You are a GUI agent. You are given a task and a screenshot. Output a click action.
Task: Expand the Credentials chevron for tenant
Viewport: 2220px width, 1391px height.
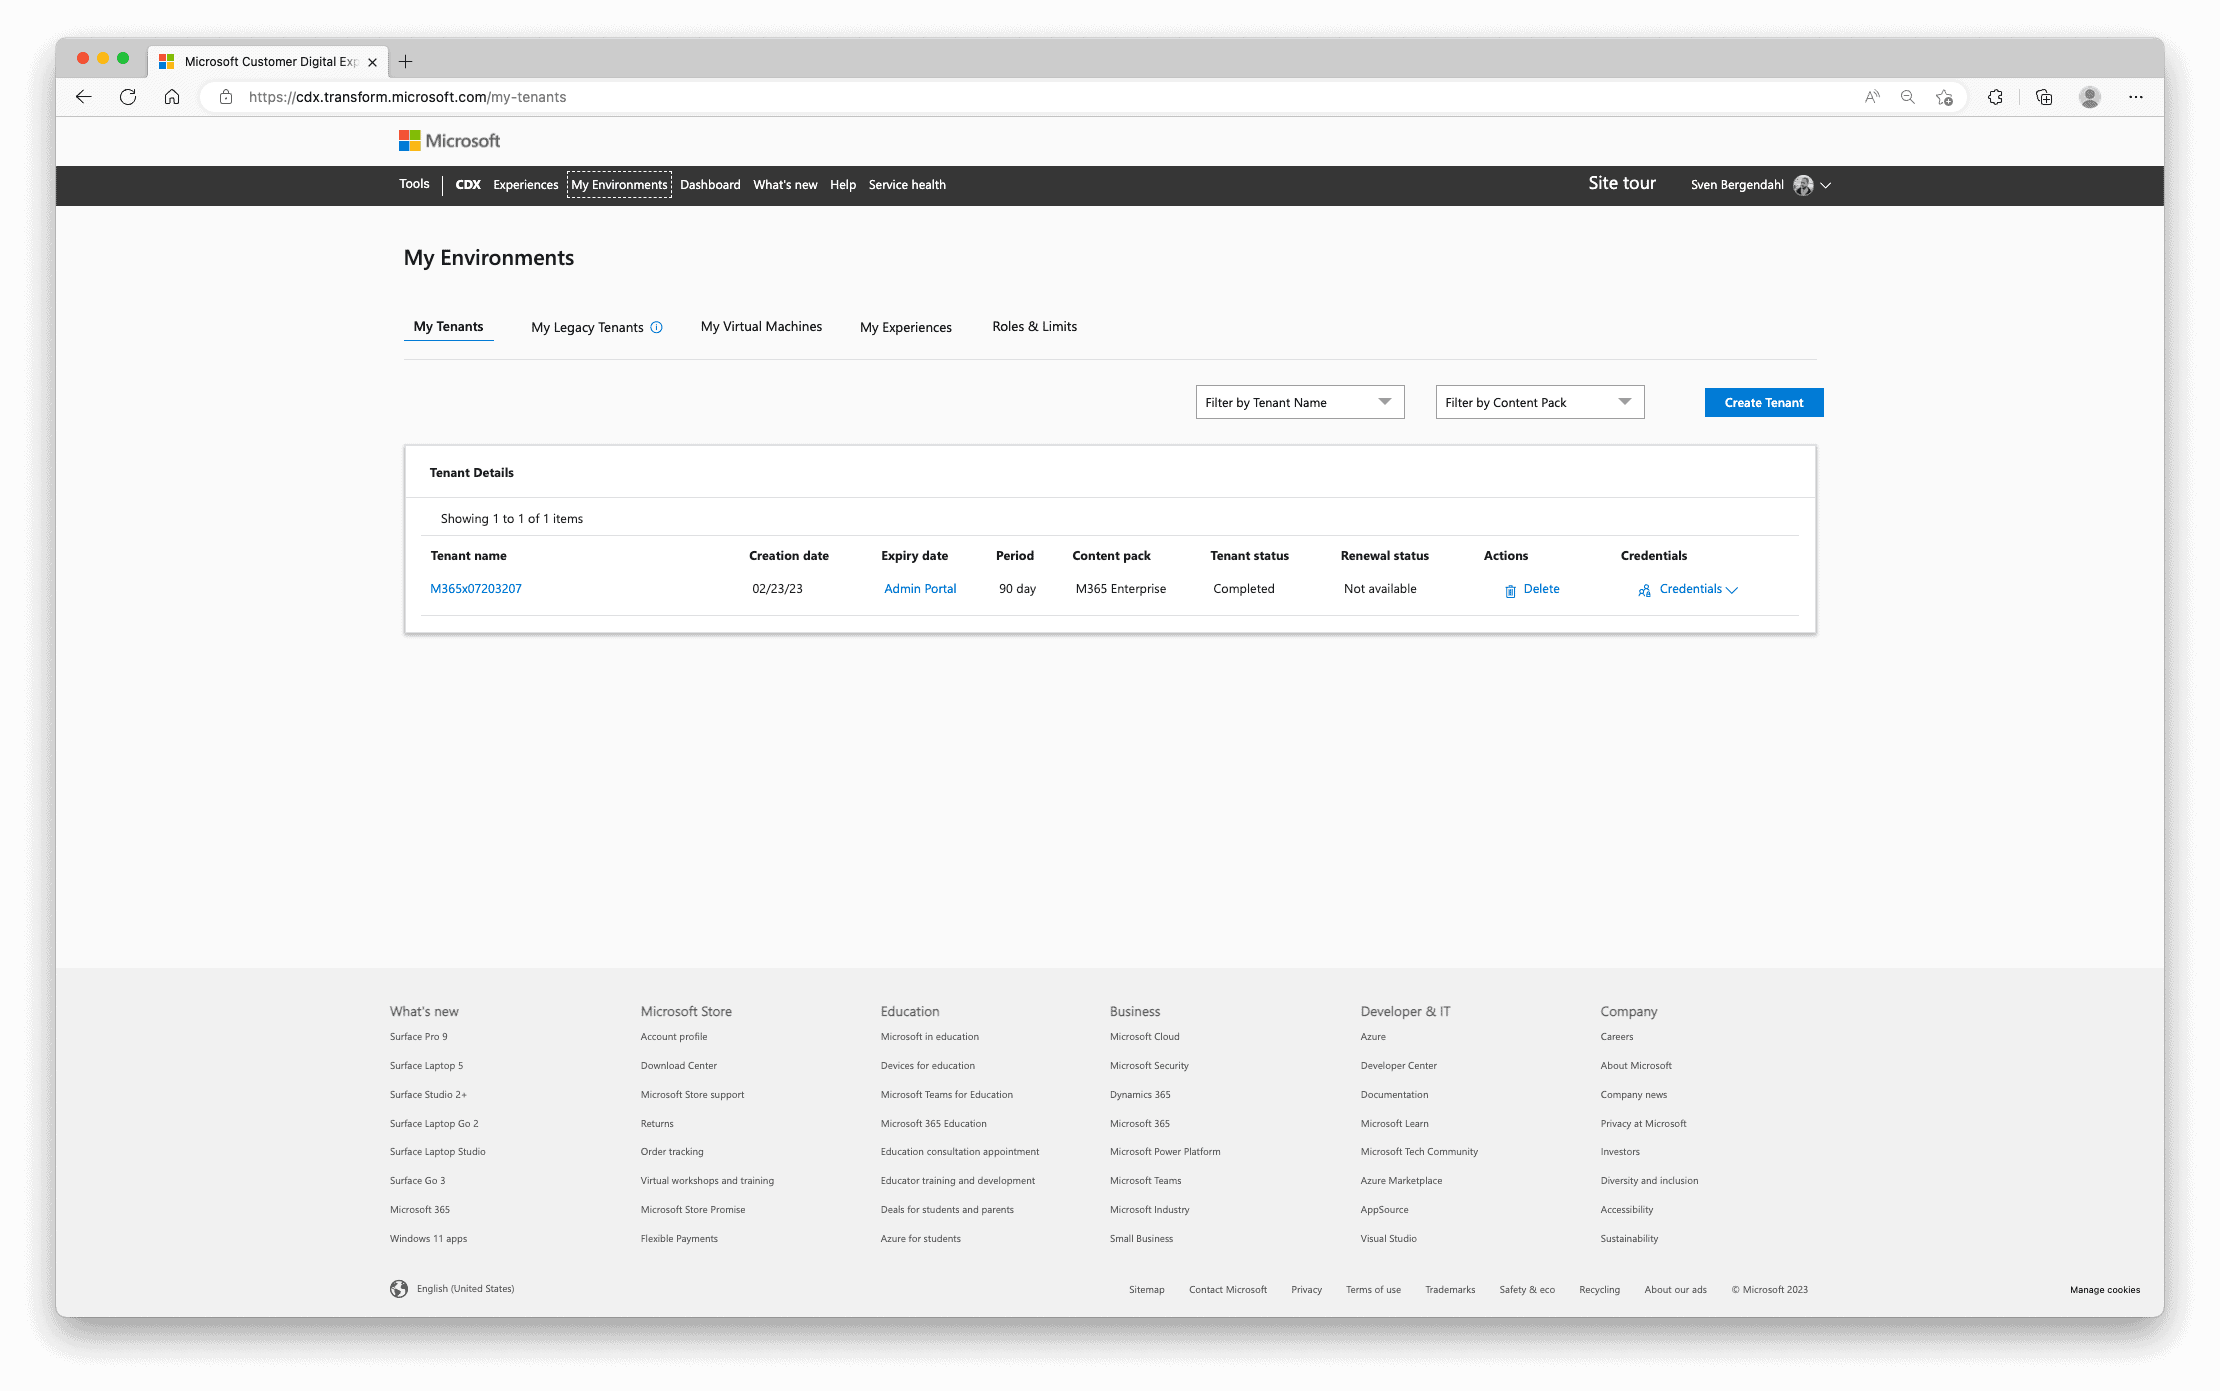pos(1732,590)
